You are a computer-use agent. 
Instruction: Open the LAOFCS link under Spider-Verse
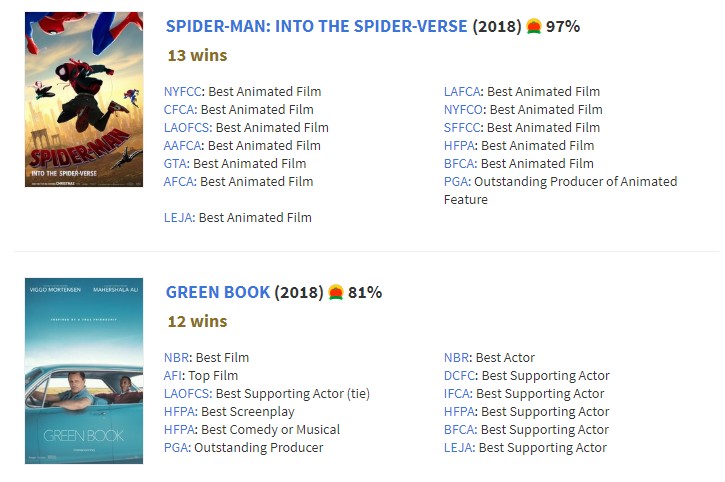coord(187,128)
